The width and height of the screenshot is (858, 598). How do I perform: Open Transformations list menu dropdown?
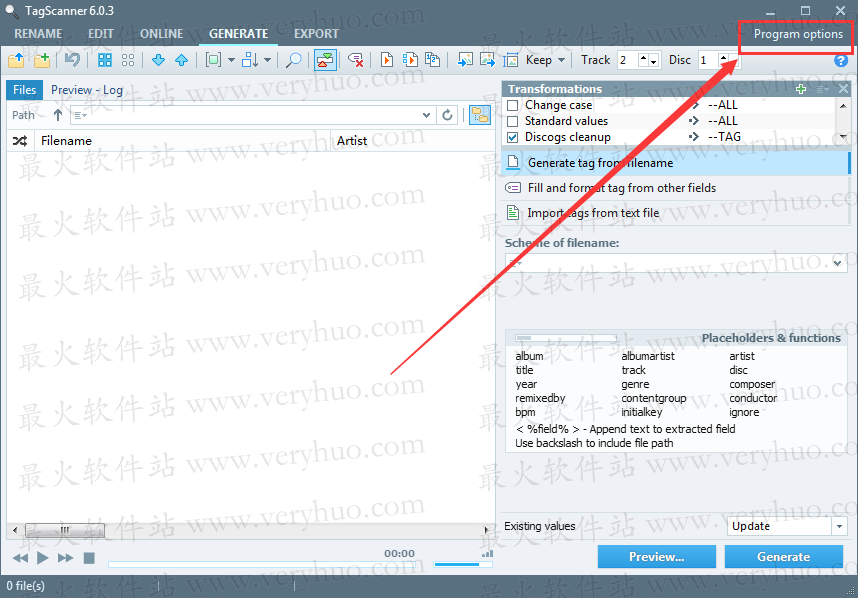(x=822, y=89)
